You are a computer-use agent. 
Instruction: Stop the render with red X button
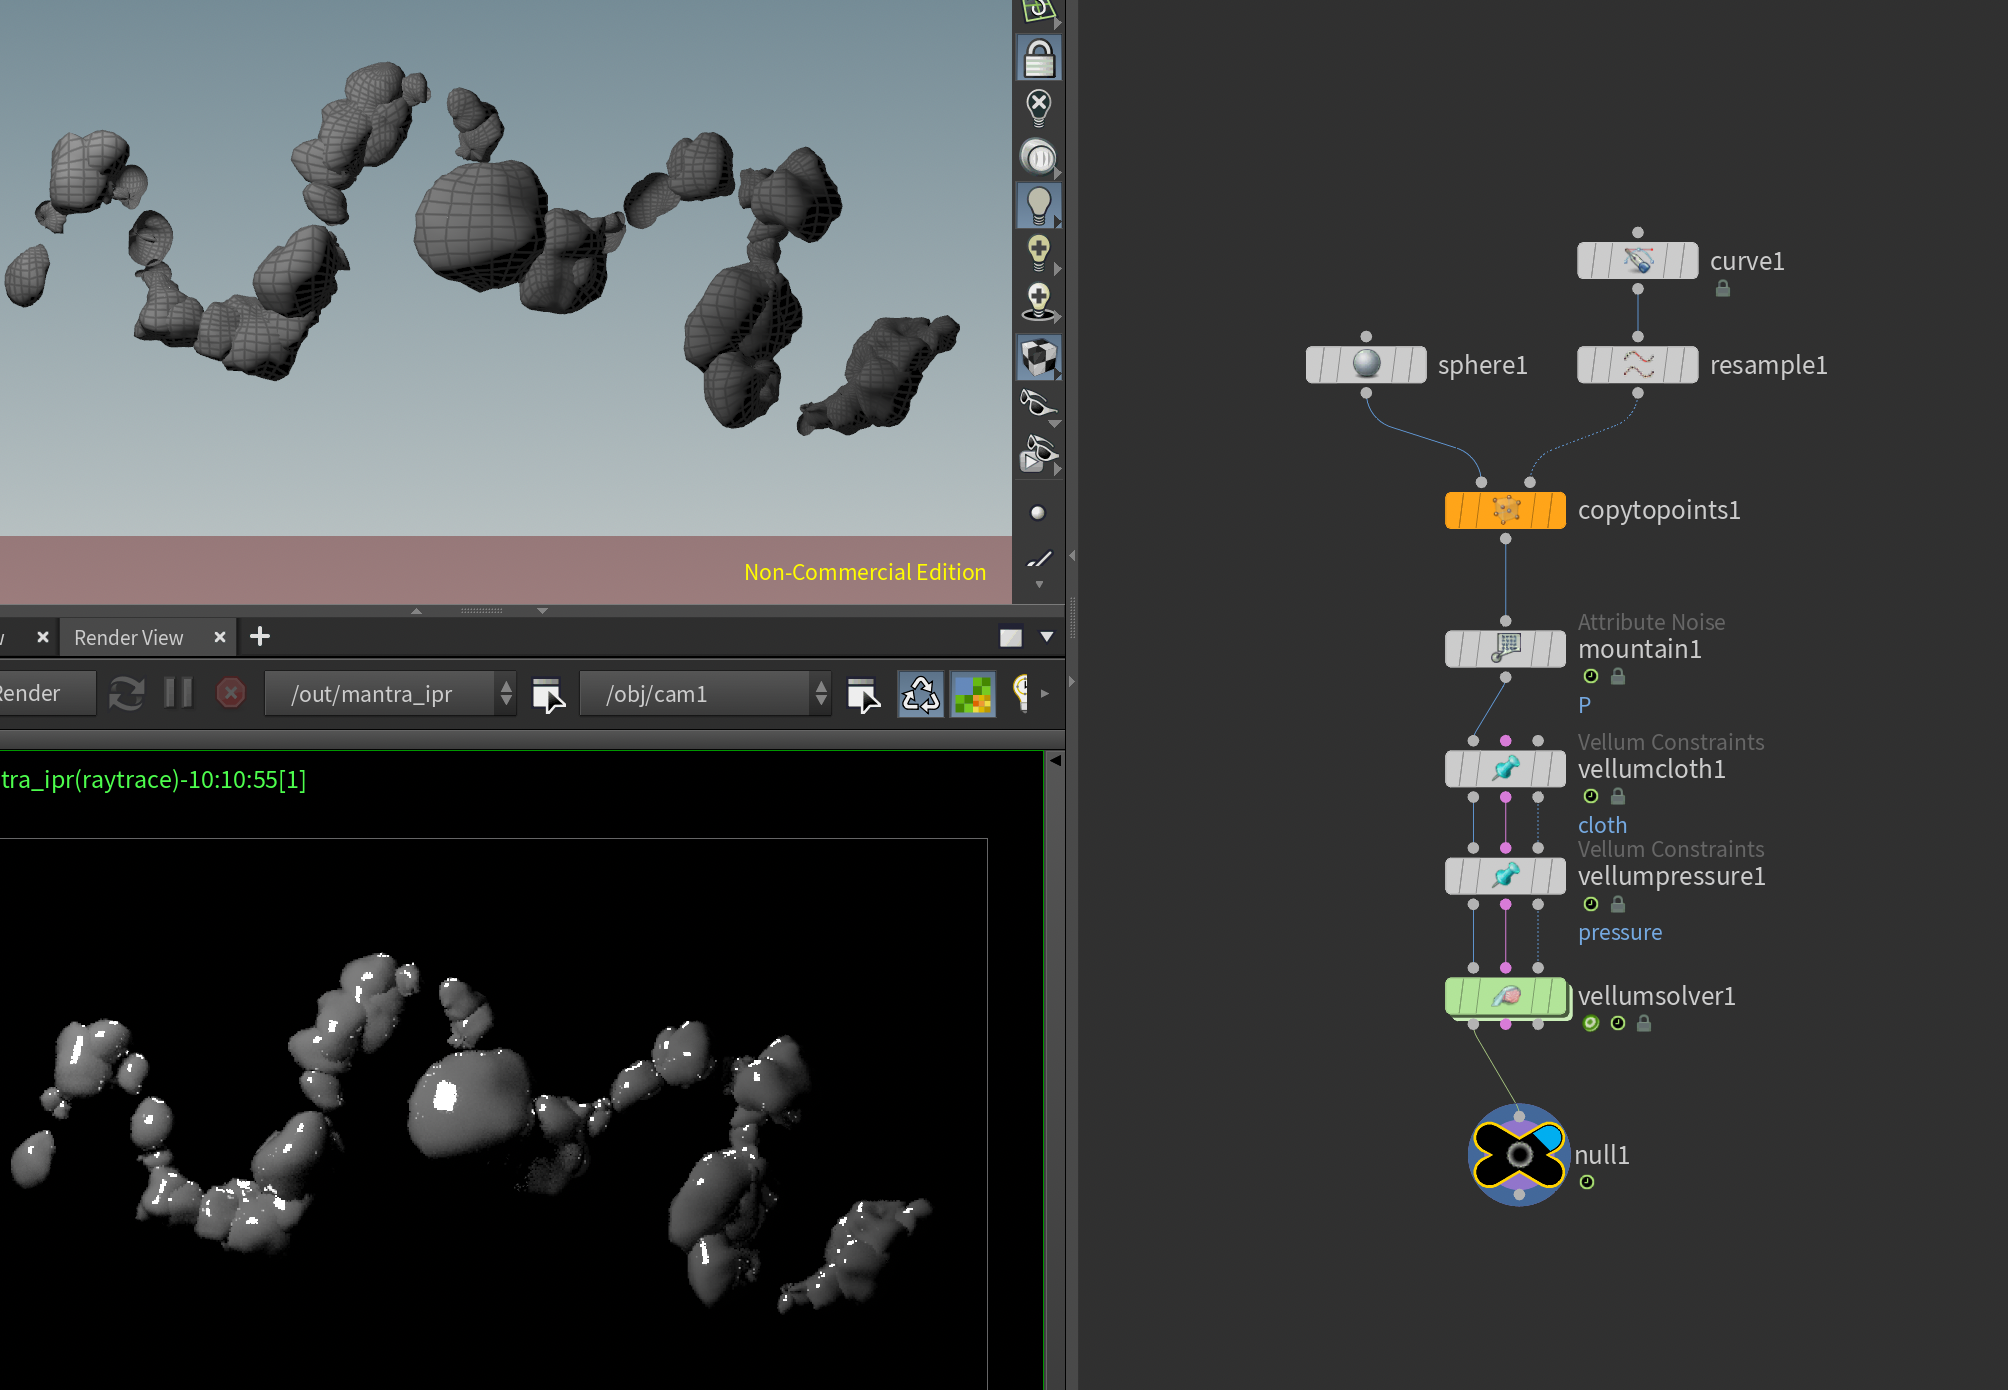231,693
